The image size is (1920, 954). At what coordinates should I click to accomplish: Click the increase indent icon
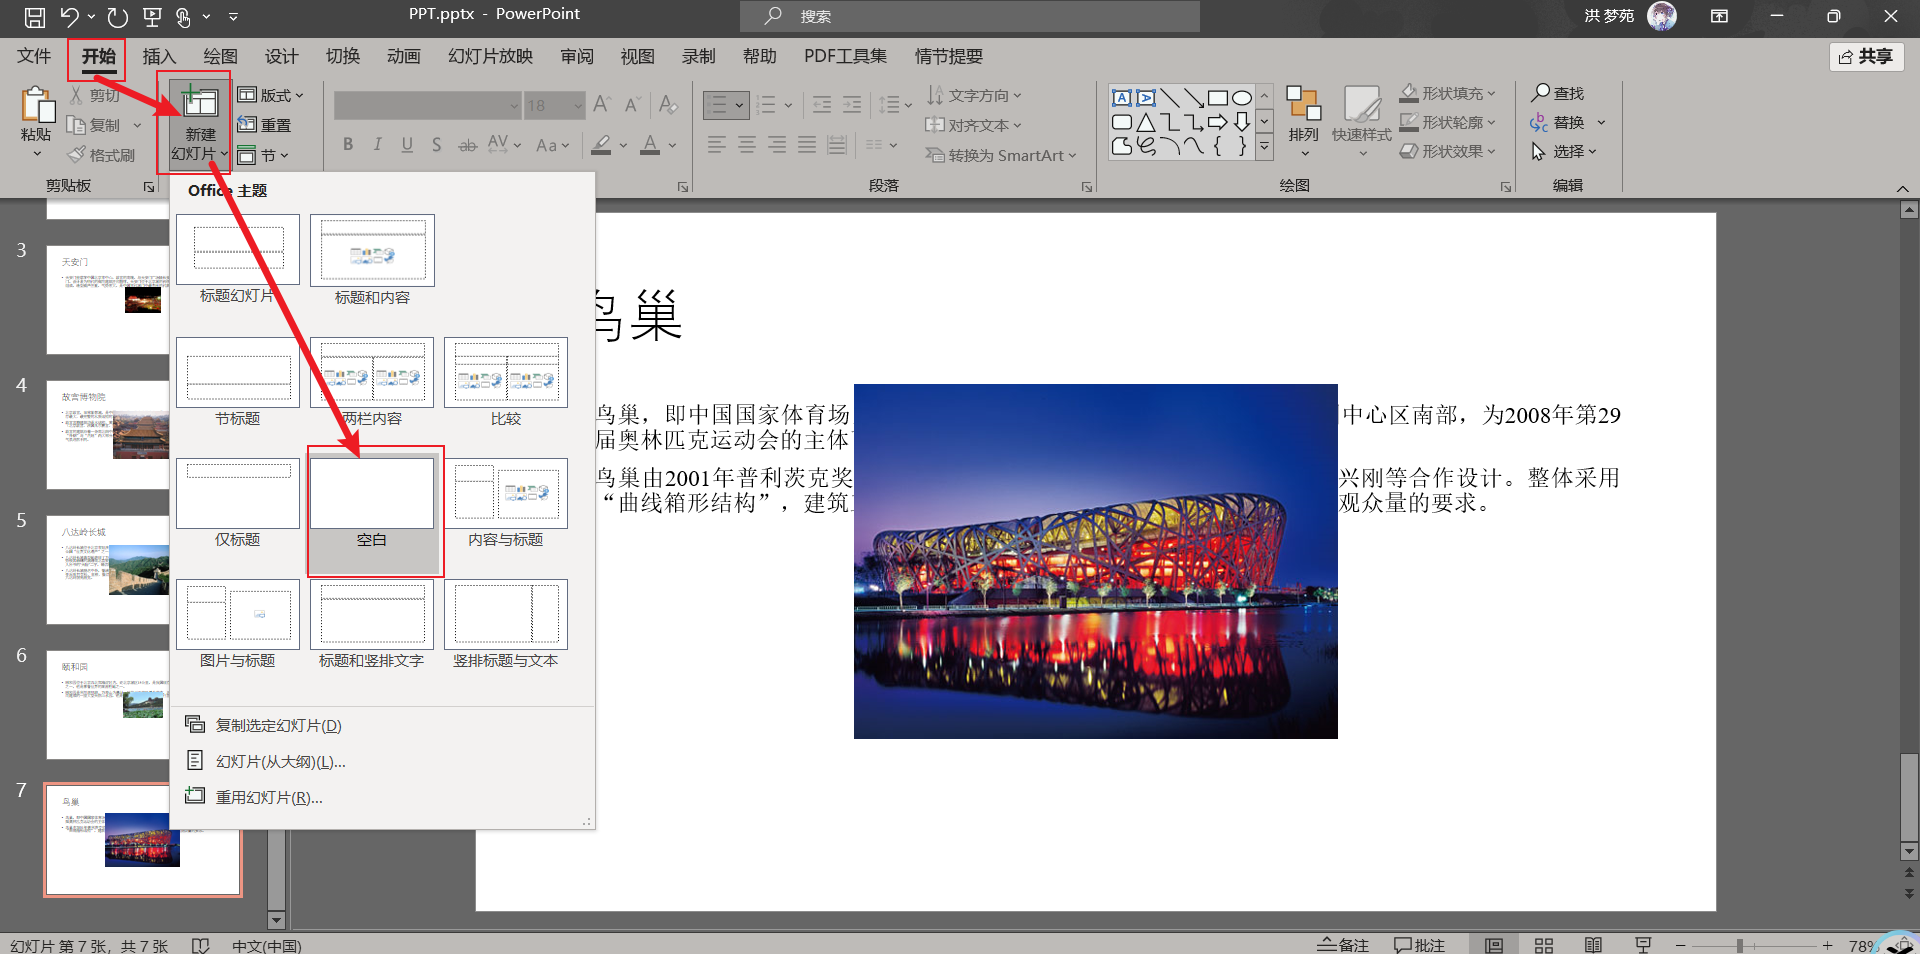tap(852, 104)
